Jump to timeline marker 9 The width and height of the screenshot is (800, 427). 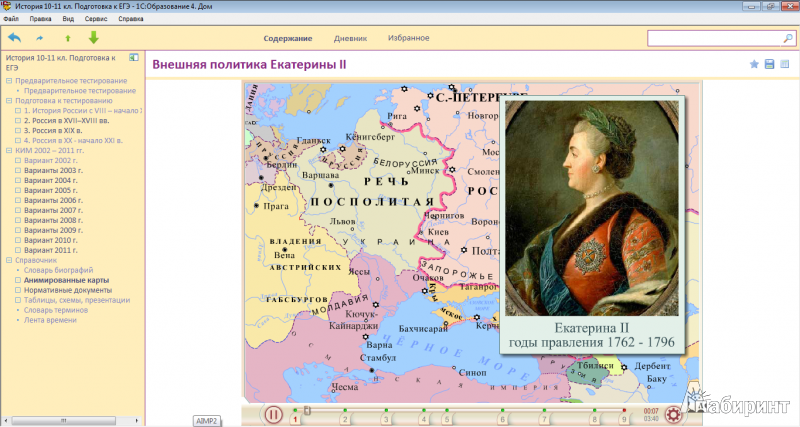623,419
